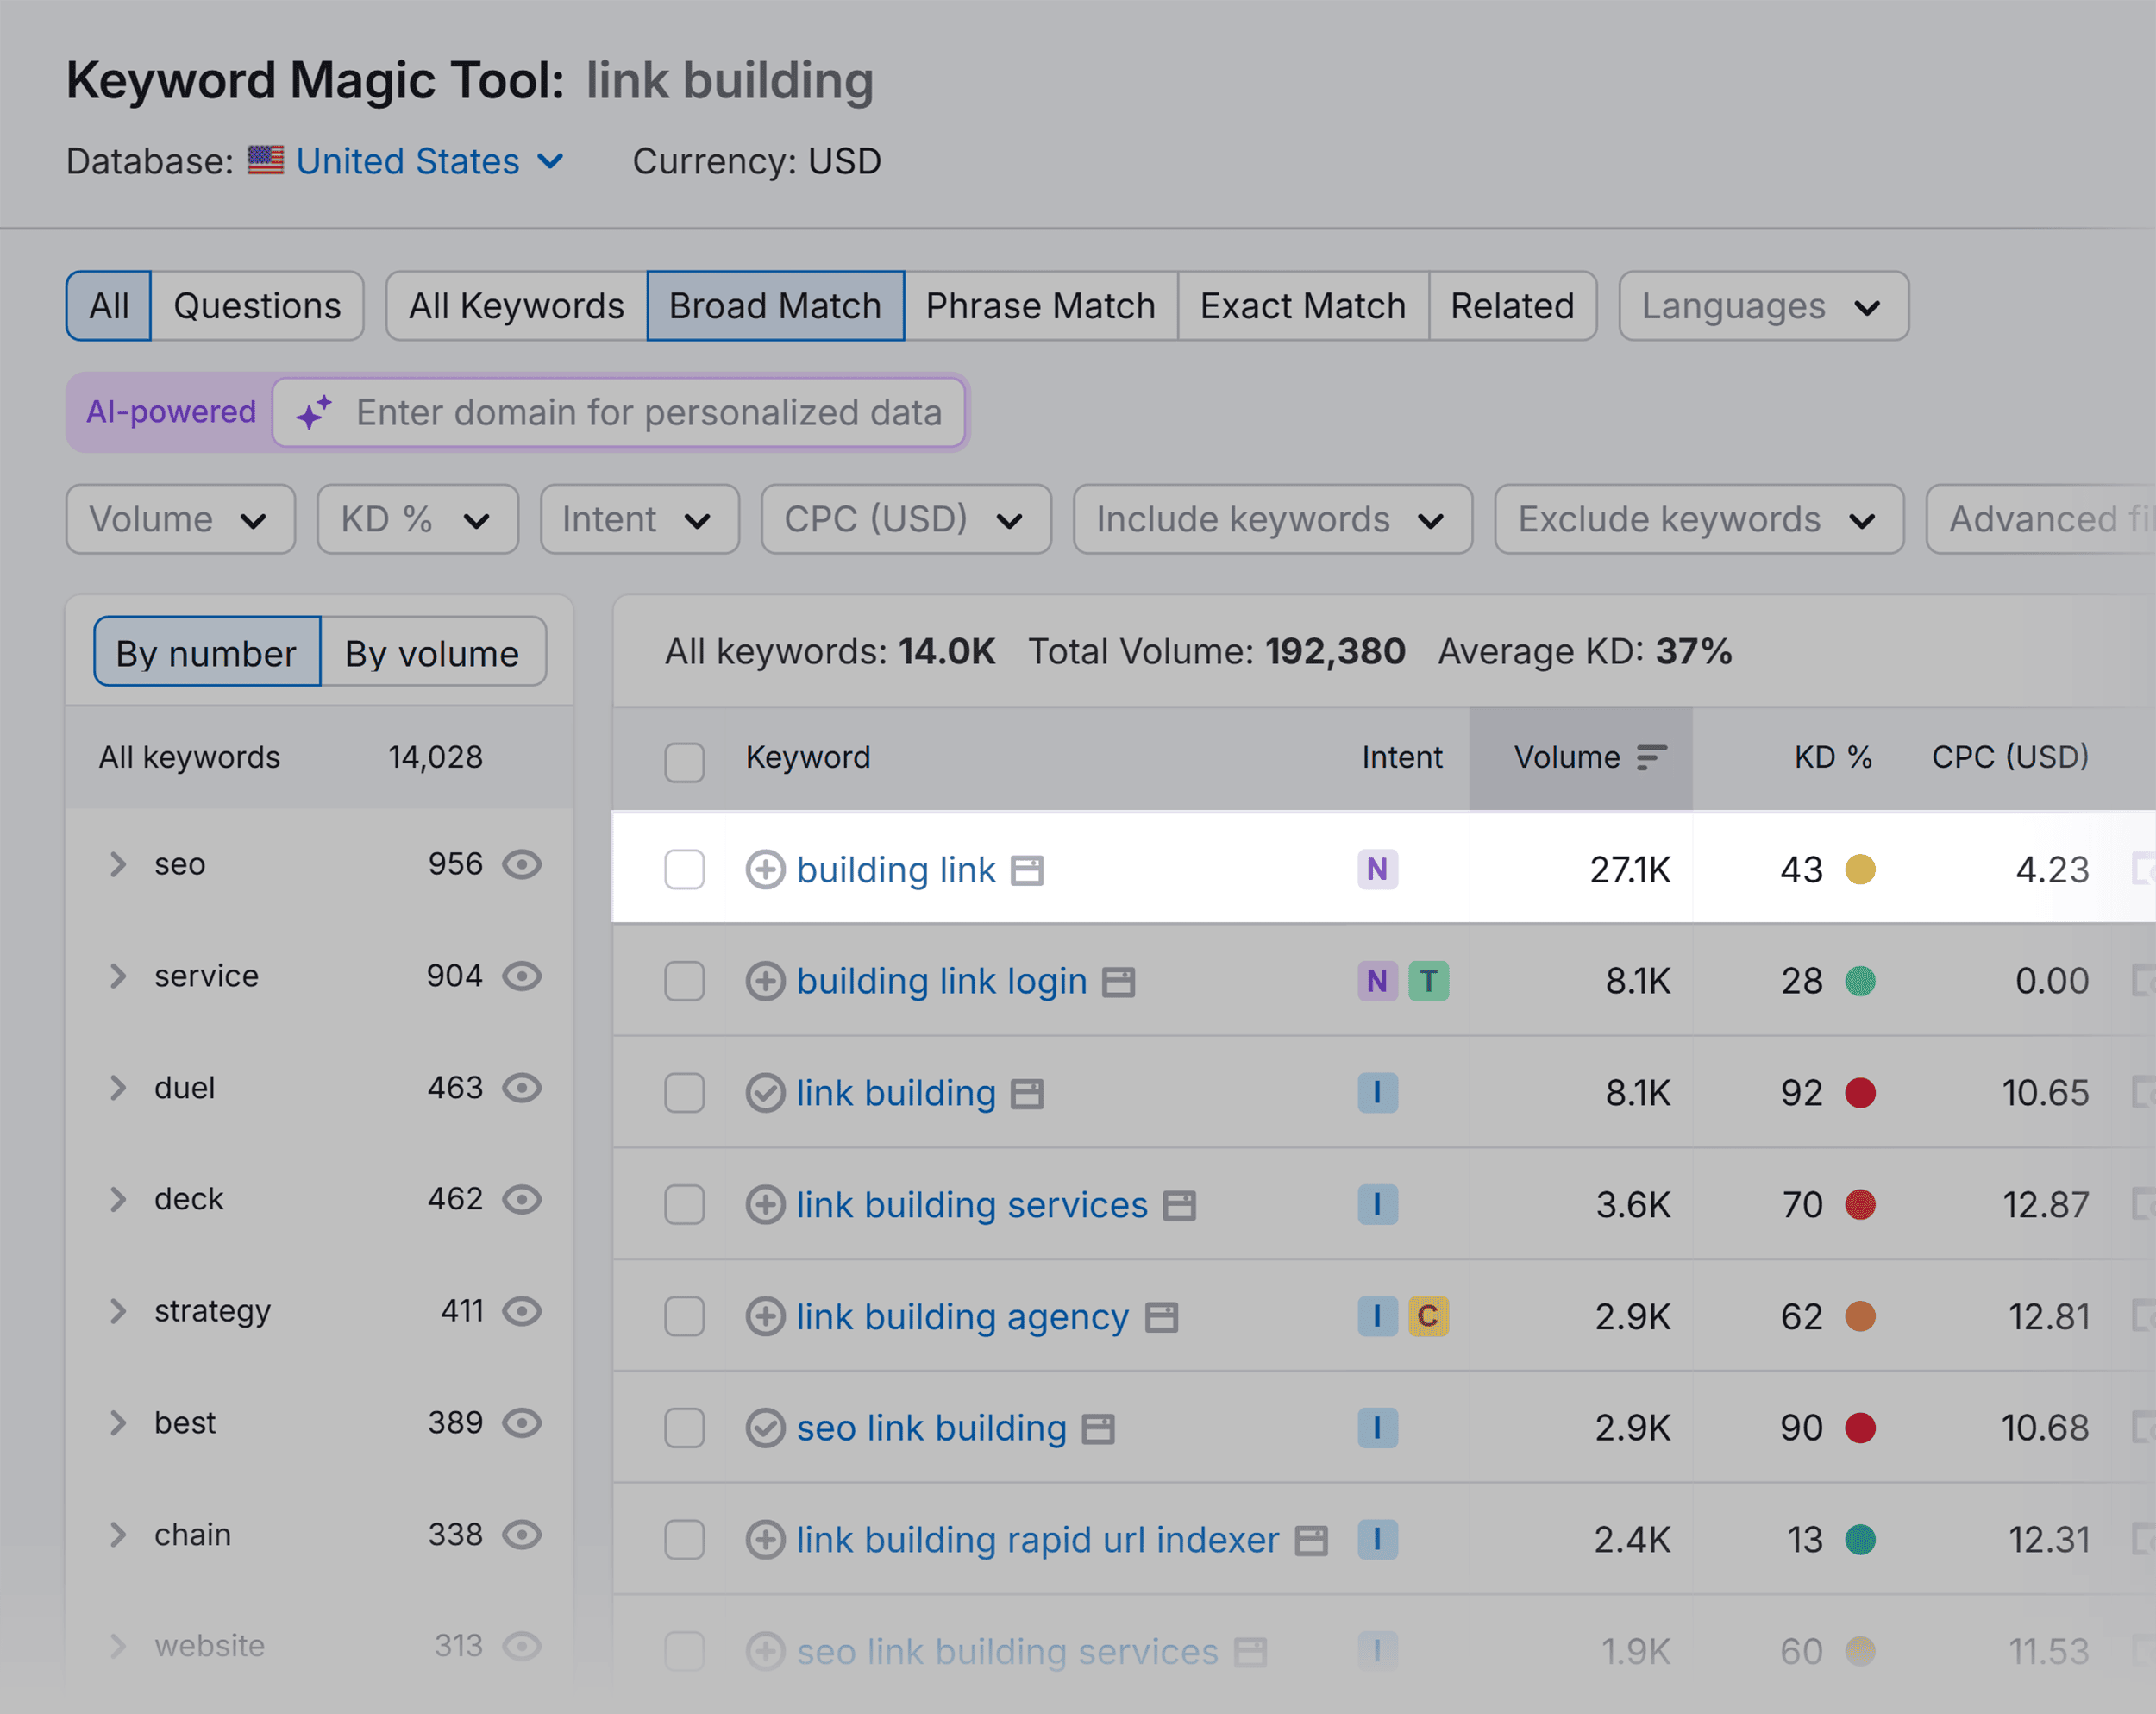Click the domain input for personalized data
The image size is (2156, 1714).
tap(619, 412)
